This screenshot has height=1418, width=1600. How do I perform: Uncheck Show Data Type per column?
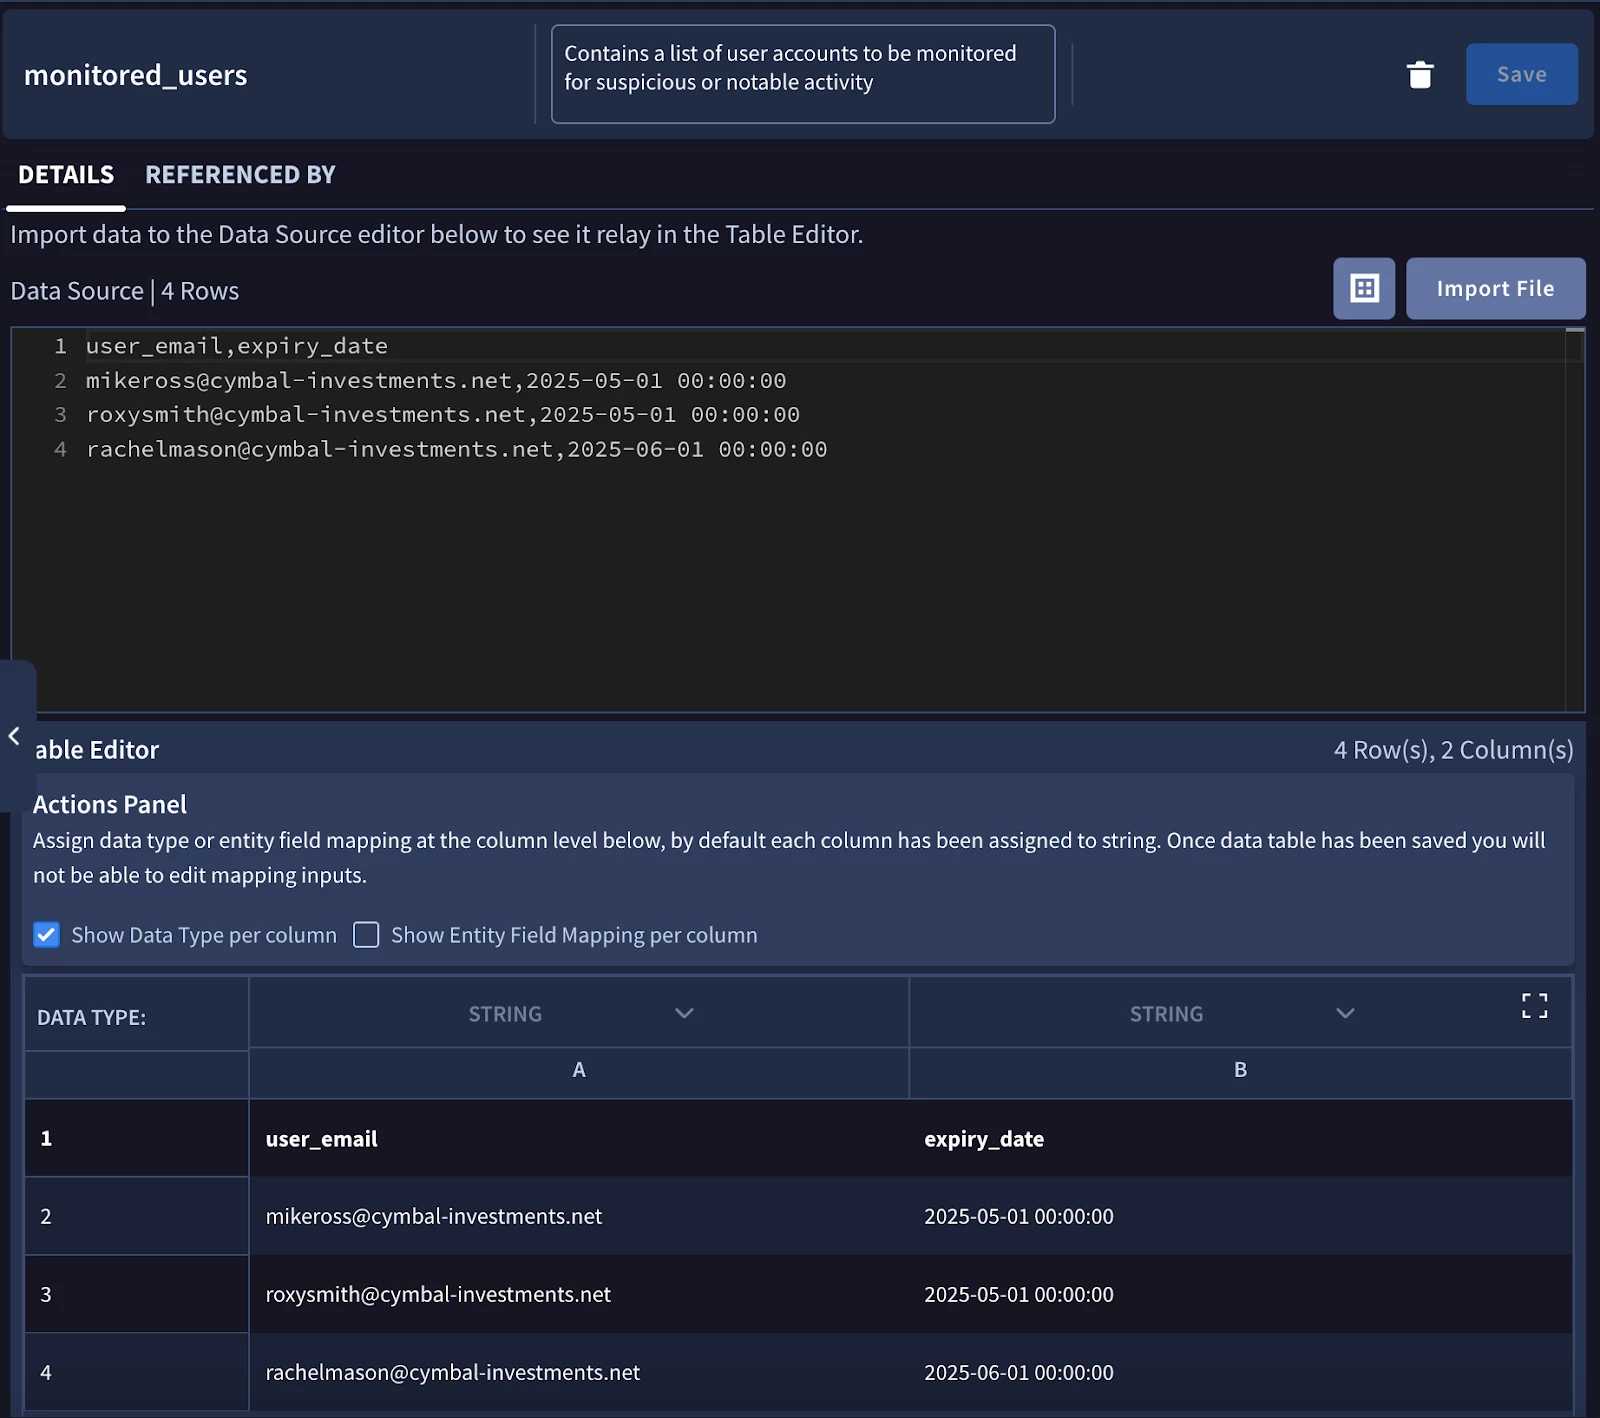click(46, 935)
